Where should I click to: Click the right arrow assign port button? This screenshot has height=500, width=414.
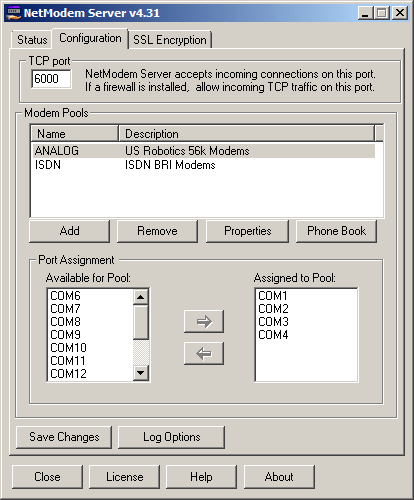204,321
